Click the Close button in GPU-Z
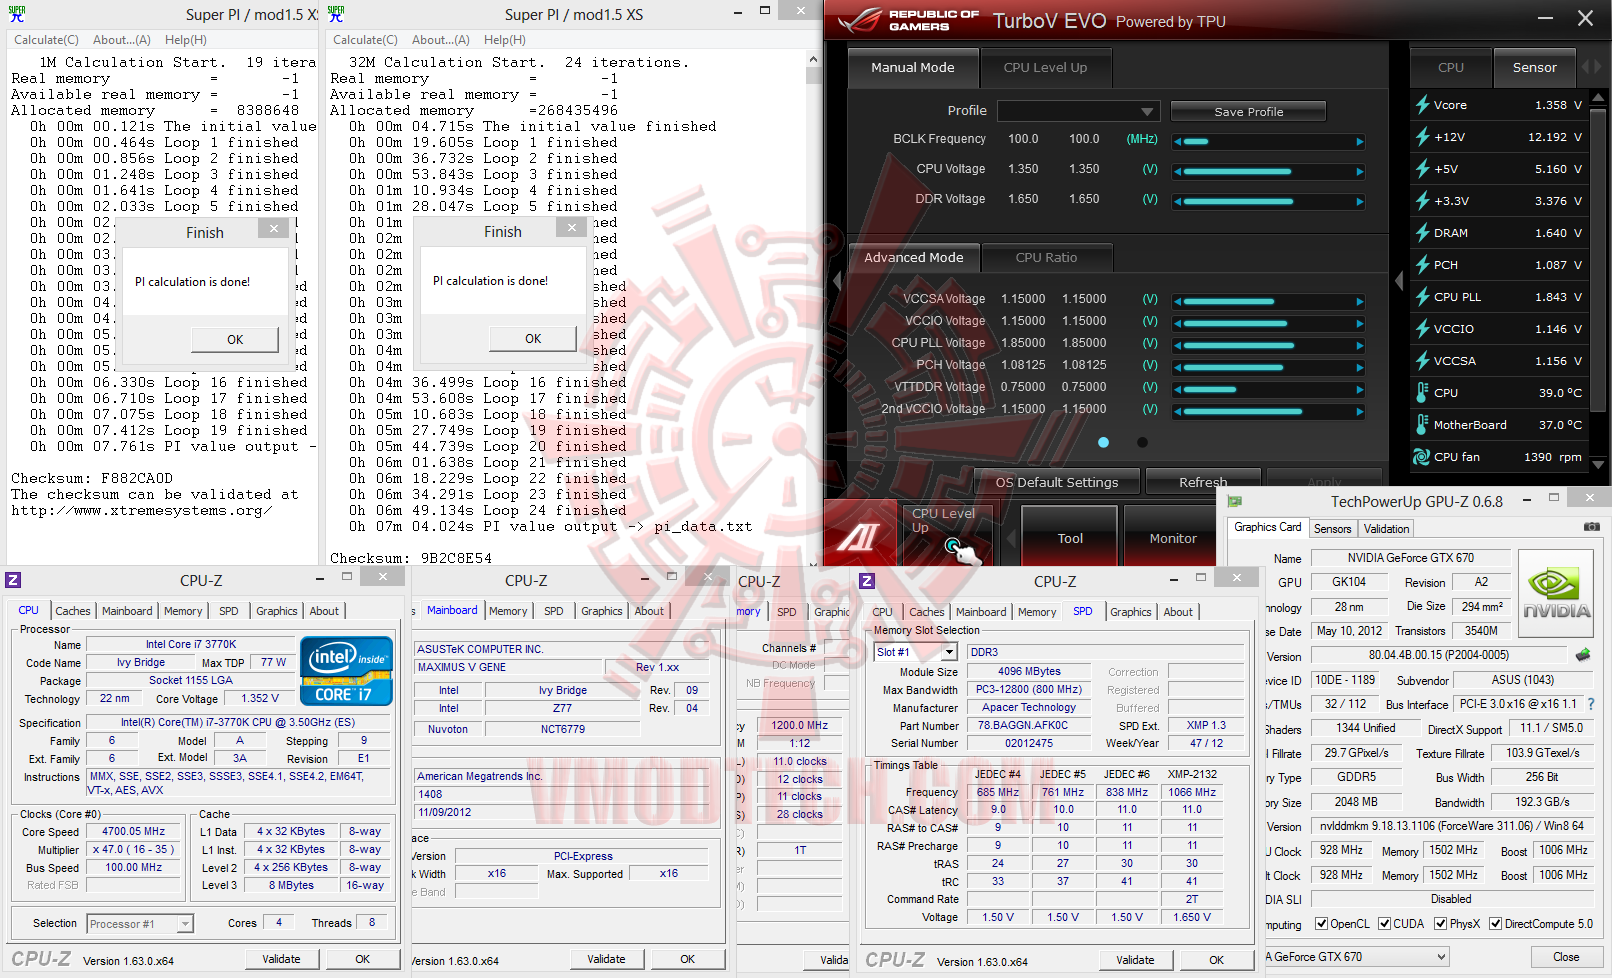The height and width of the screenshot is (978, 1612). click(x=1566, y=957)
